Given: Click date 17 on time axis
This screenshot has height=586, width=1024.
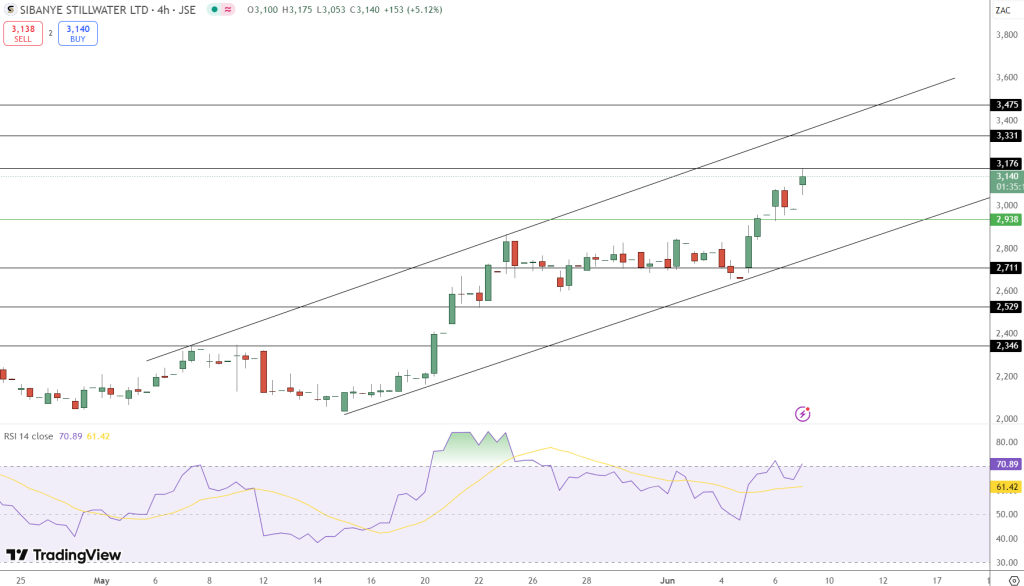Looking at the screenshot, I should click(x=936, y=580).
